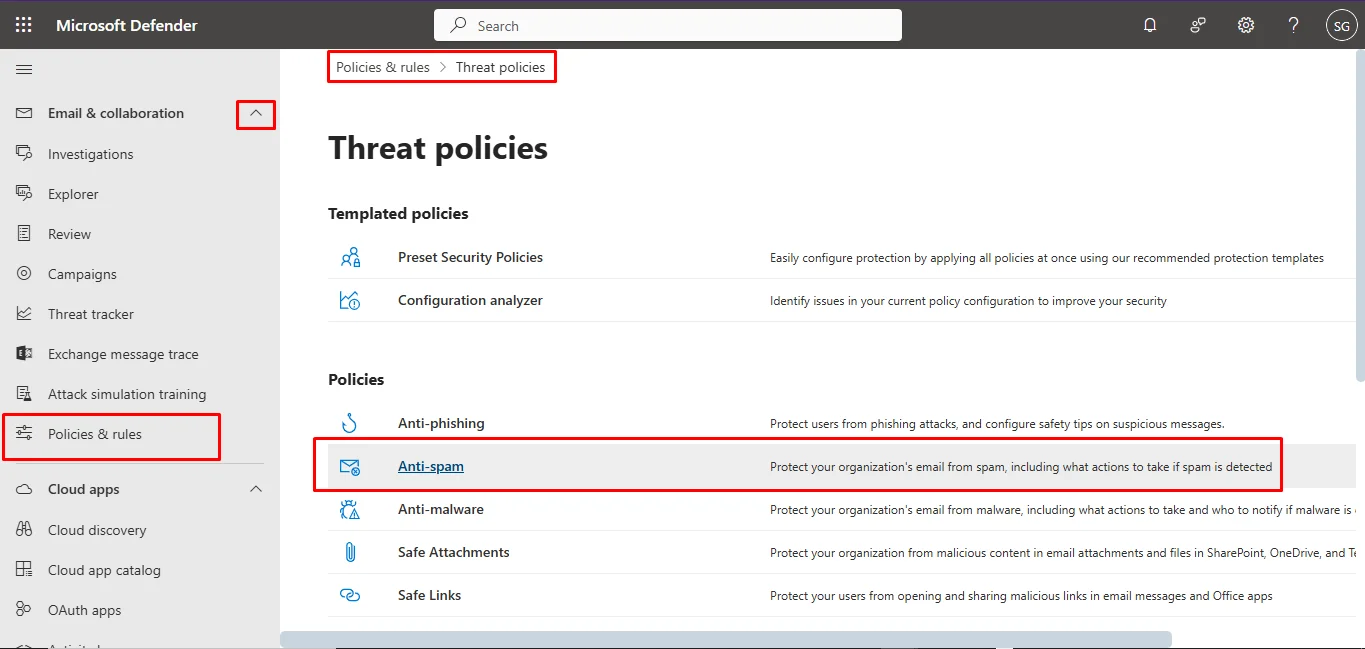The width and height of the screenshot is (1365, 649).
Task: Open Configuration analyzer
Action: coord(470,300)
